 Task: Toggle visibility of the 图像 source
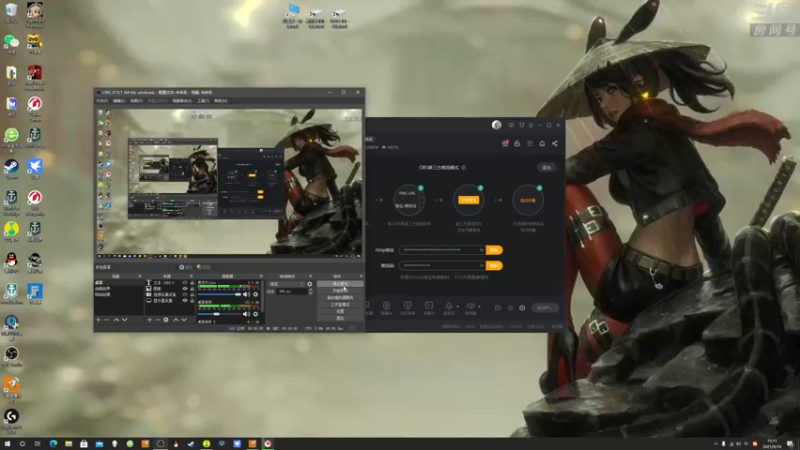[185, 289]
